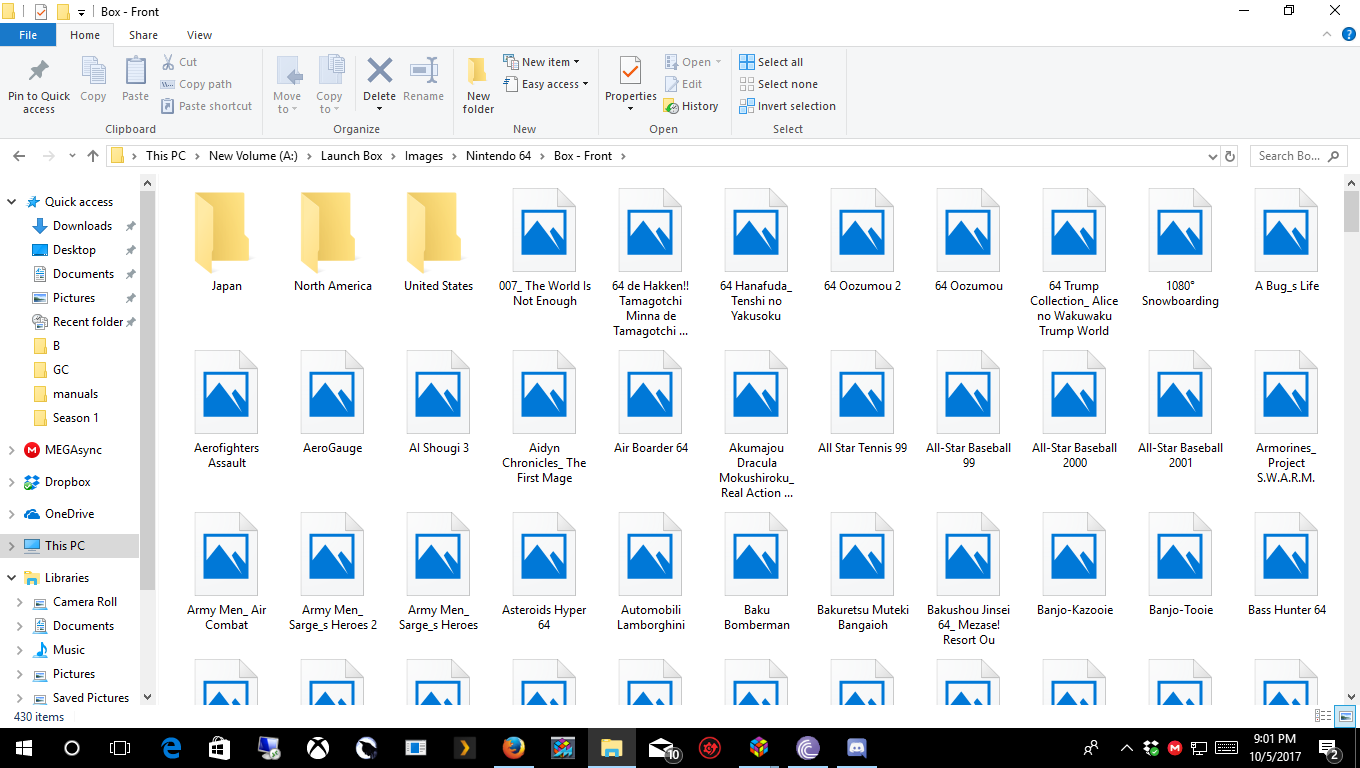Click the Paste shortcut command
The image size is (1360, 768).
coord(206,106)
